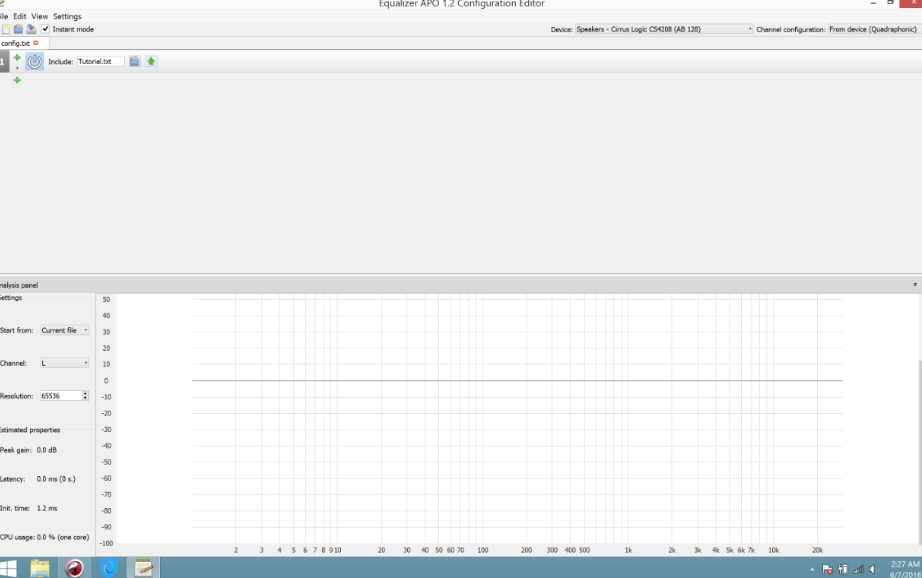Open the included file with the green arrow
The image size is (922, 578).
pyautogui.click(x=151, y=61)
